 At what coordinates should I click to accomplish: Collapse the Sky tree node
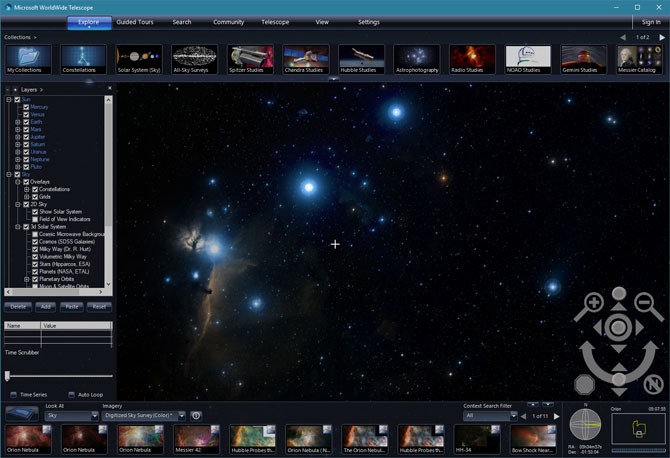click(x=9, y=174)
